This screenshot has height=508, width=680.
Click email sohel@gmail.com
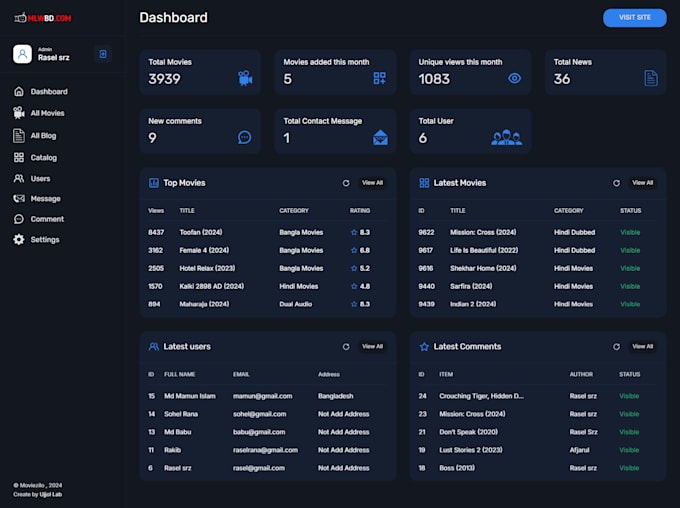tap(259, 414)
